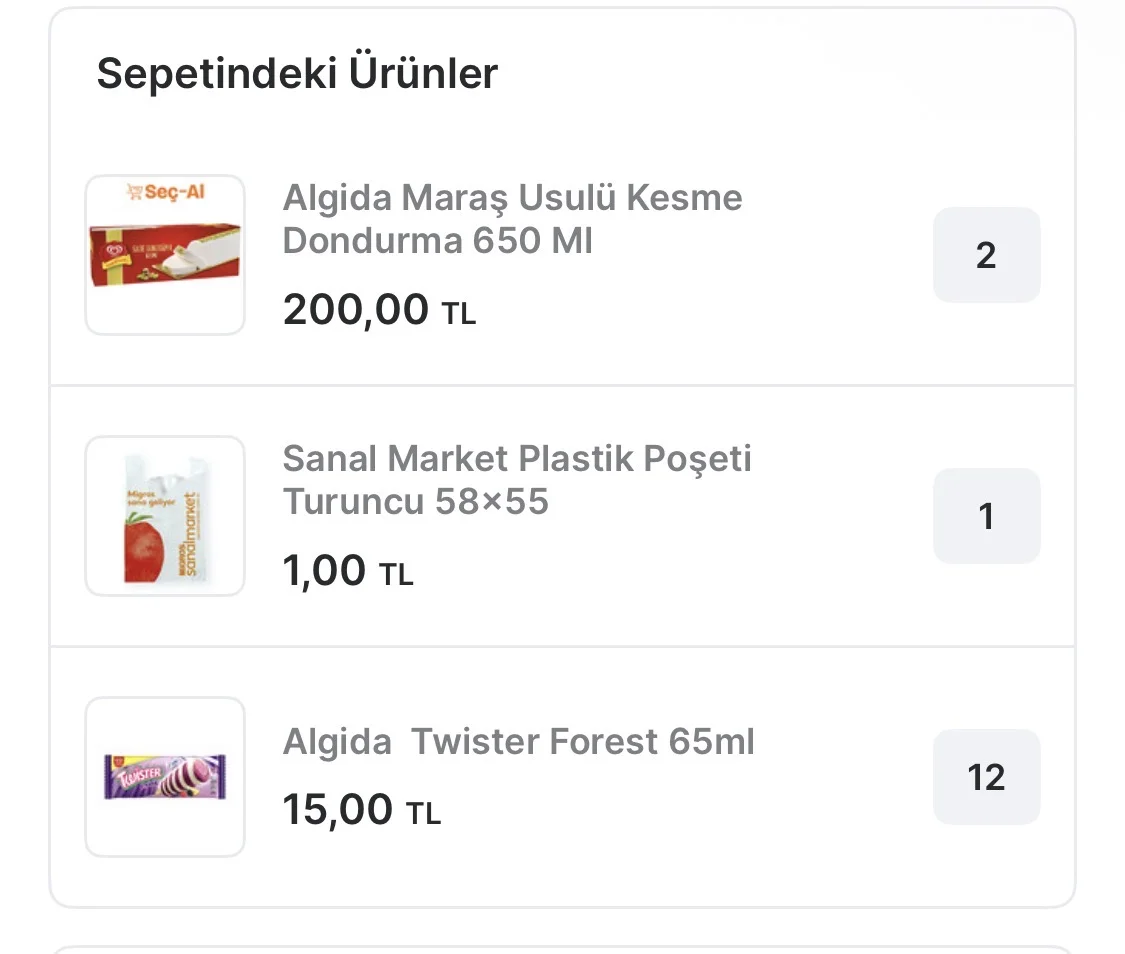Click the Twister logo on the purple wrapper

click(x=128, y=777)
